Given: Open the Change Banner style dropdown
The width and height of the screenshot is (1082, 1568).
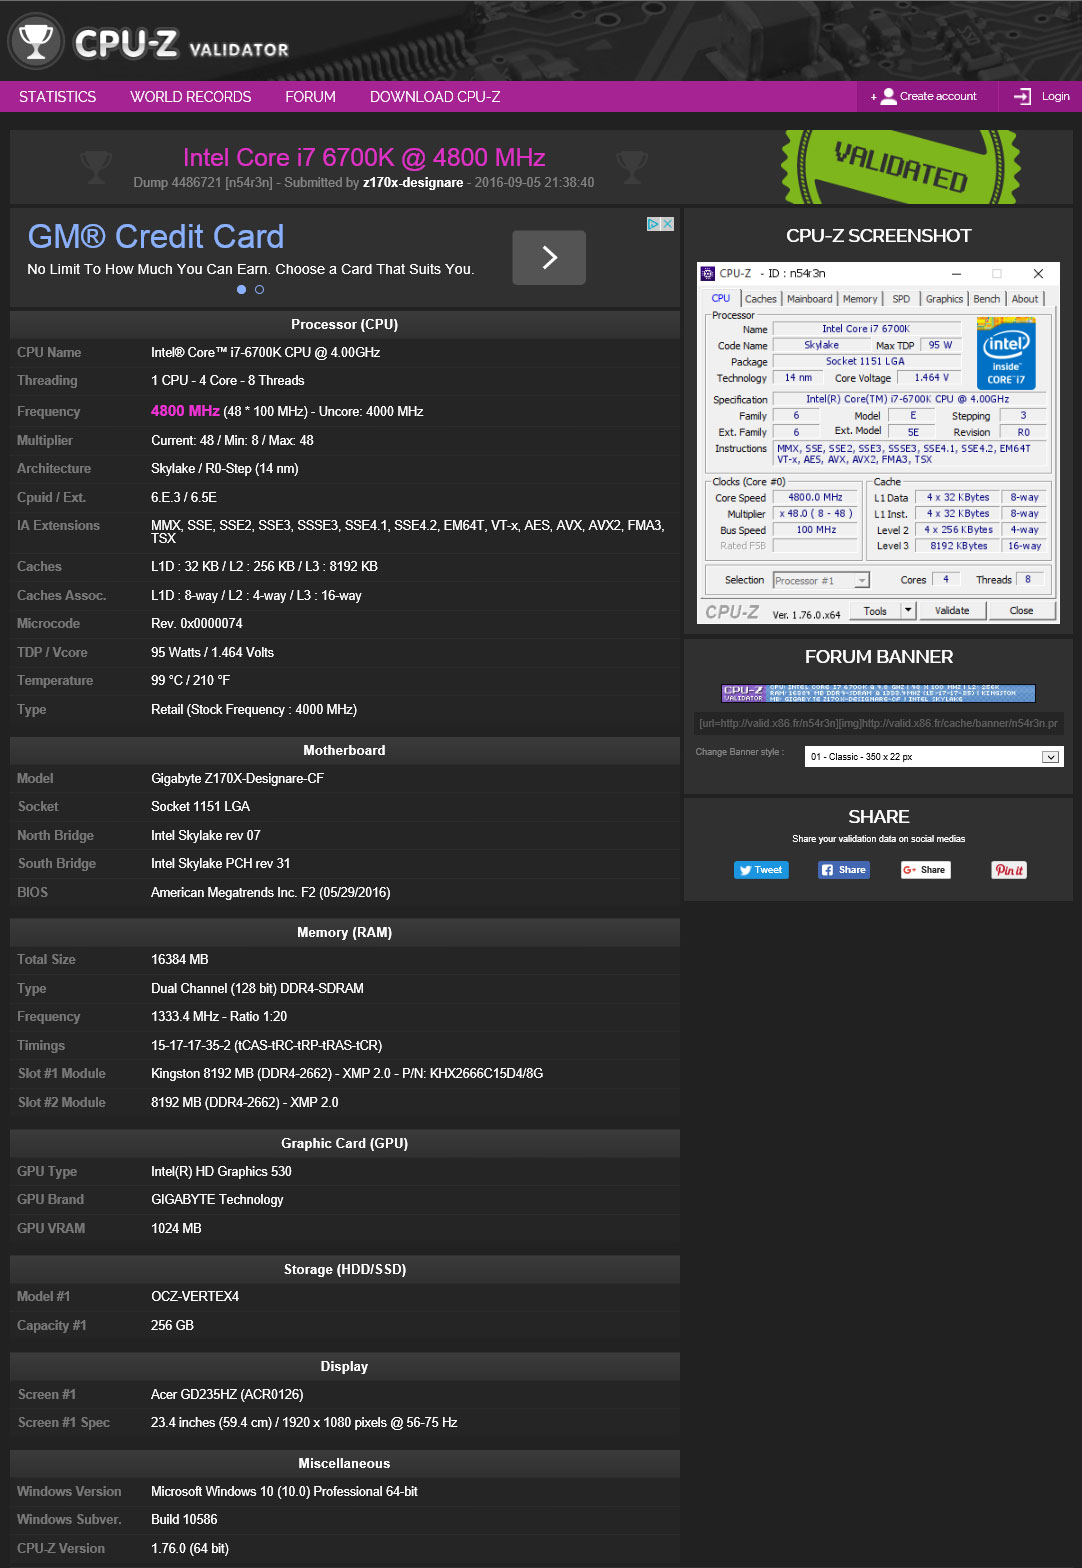Looking at the screenshot, I should pyautogui.click(x=933, y=757).
